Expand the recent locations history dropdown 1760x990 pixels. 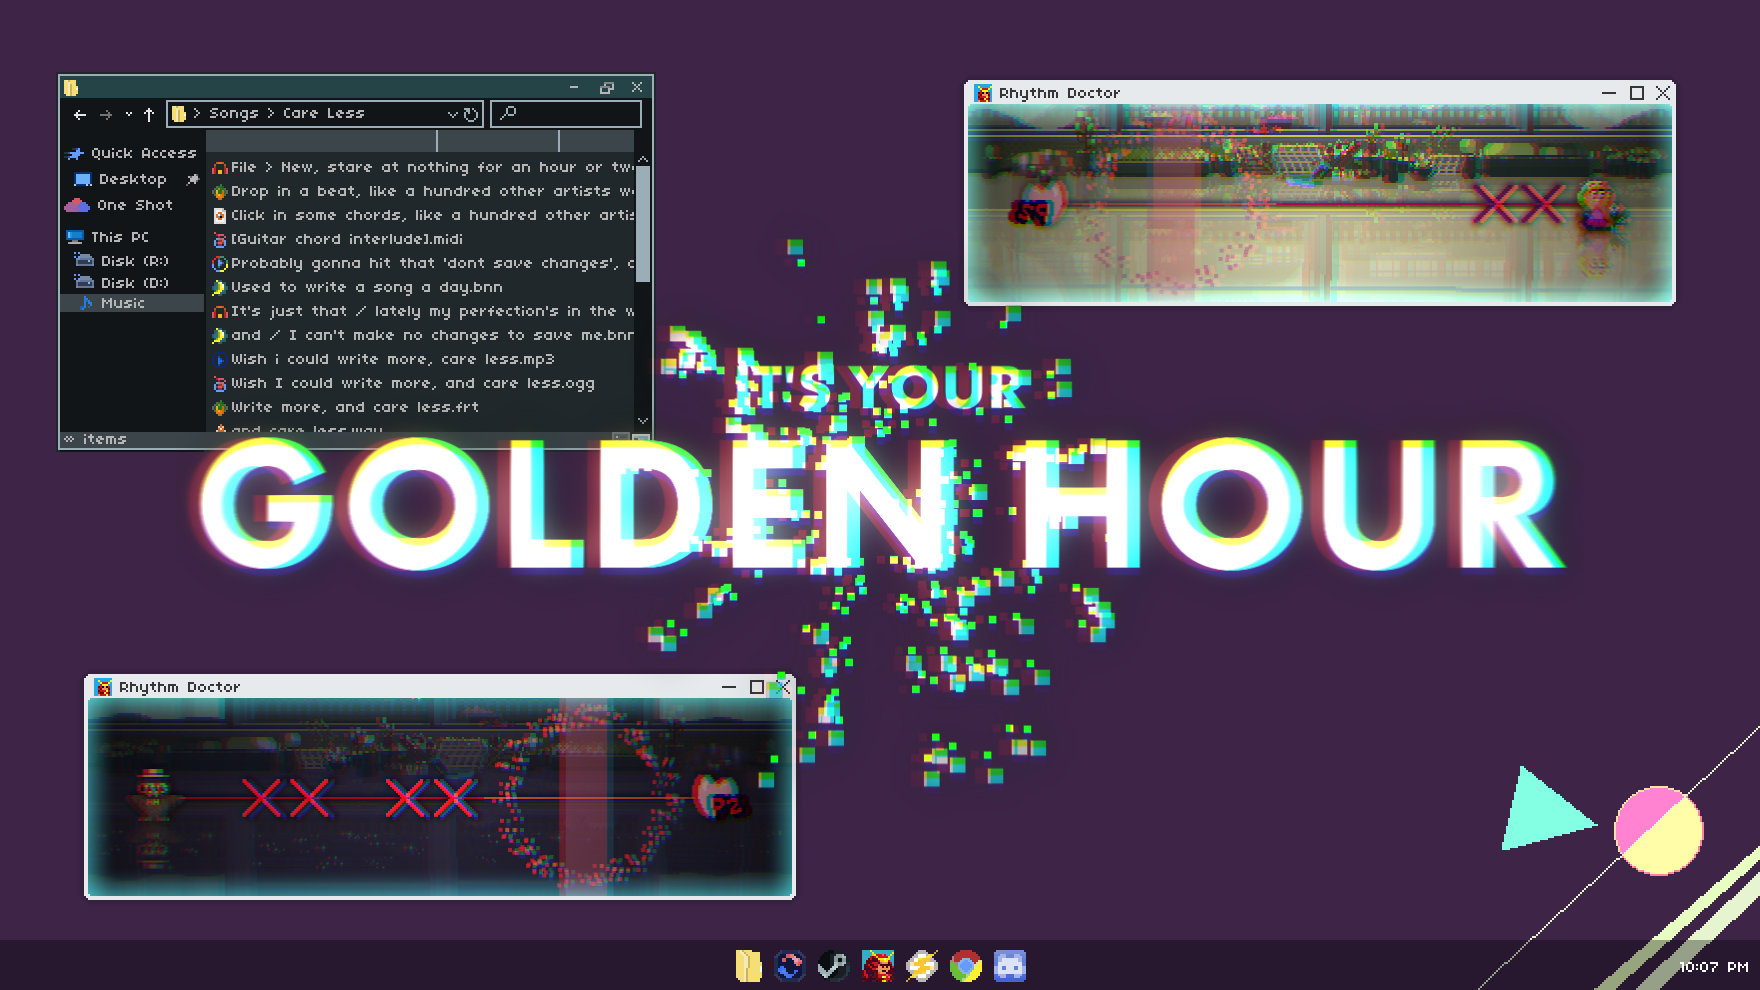pyautogui.click(x=128, y=115)
